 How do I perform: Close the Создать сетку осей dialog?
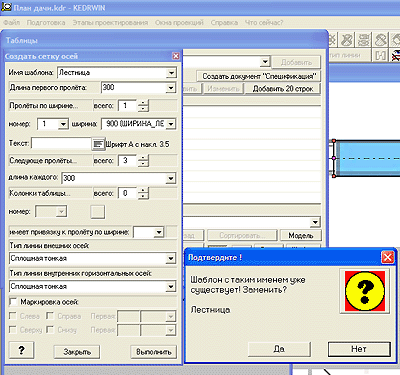pyautogui.click(x=176, y=56)
